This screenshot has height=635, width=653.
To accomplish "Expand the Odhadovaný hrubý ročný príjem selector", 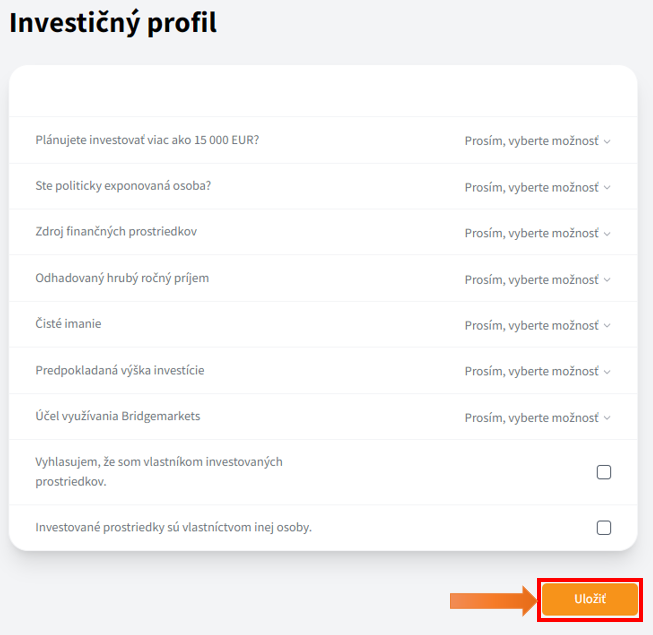I will coord(537,279).
